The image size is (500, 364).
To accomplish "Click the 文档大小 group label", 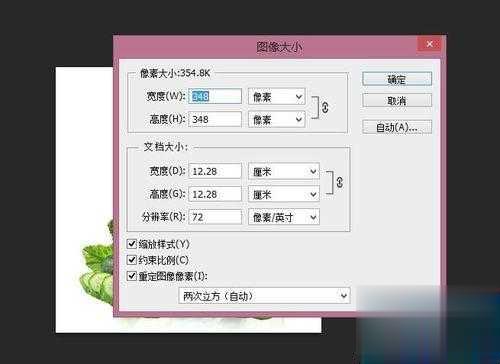I will (x=166, y=147).
